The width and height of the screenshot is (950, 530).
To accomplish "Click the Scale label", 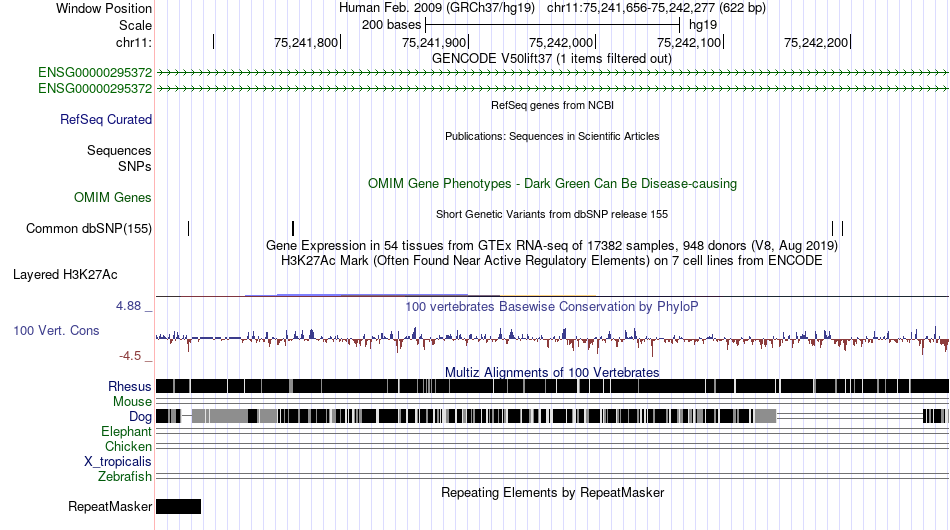I will (136, 25).
